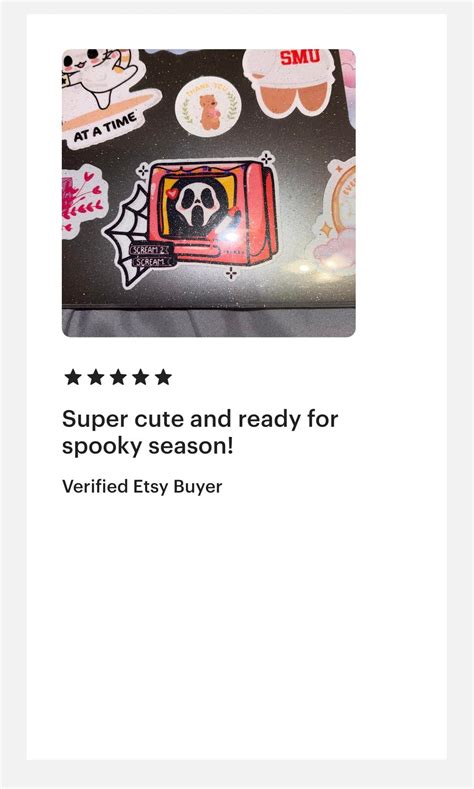Open the buyer's review photo
Image resolution: width=474 pixels, height=789 pixels.
click(x=209, y=193)
